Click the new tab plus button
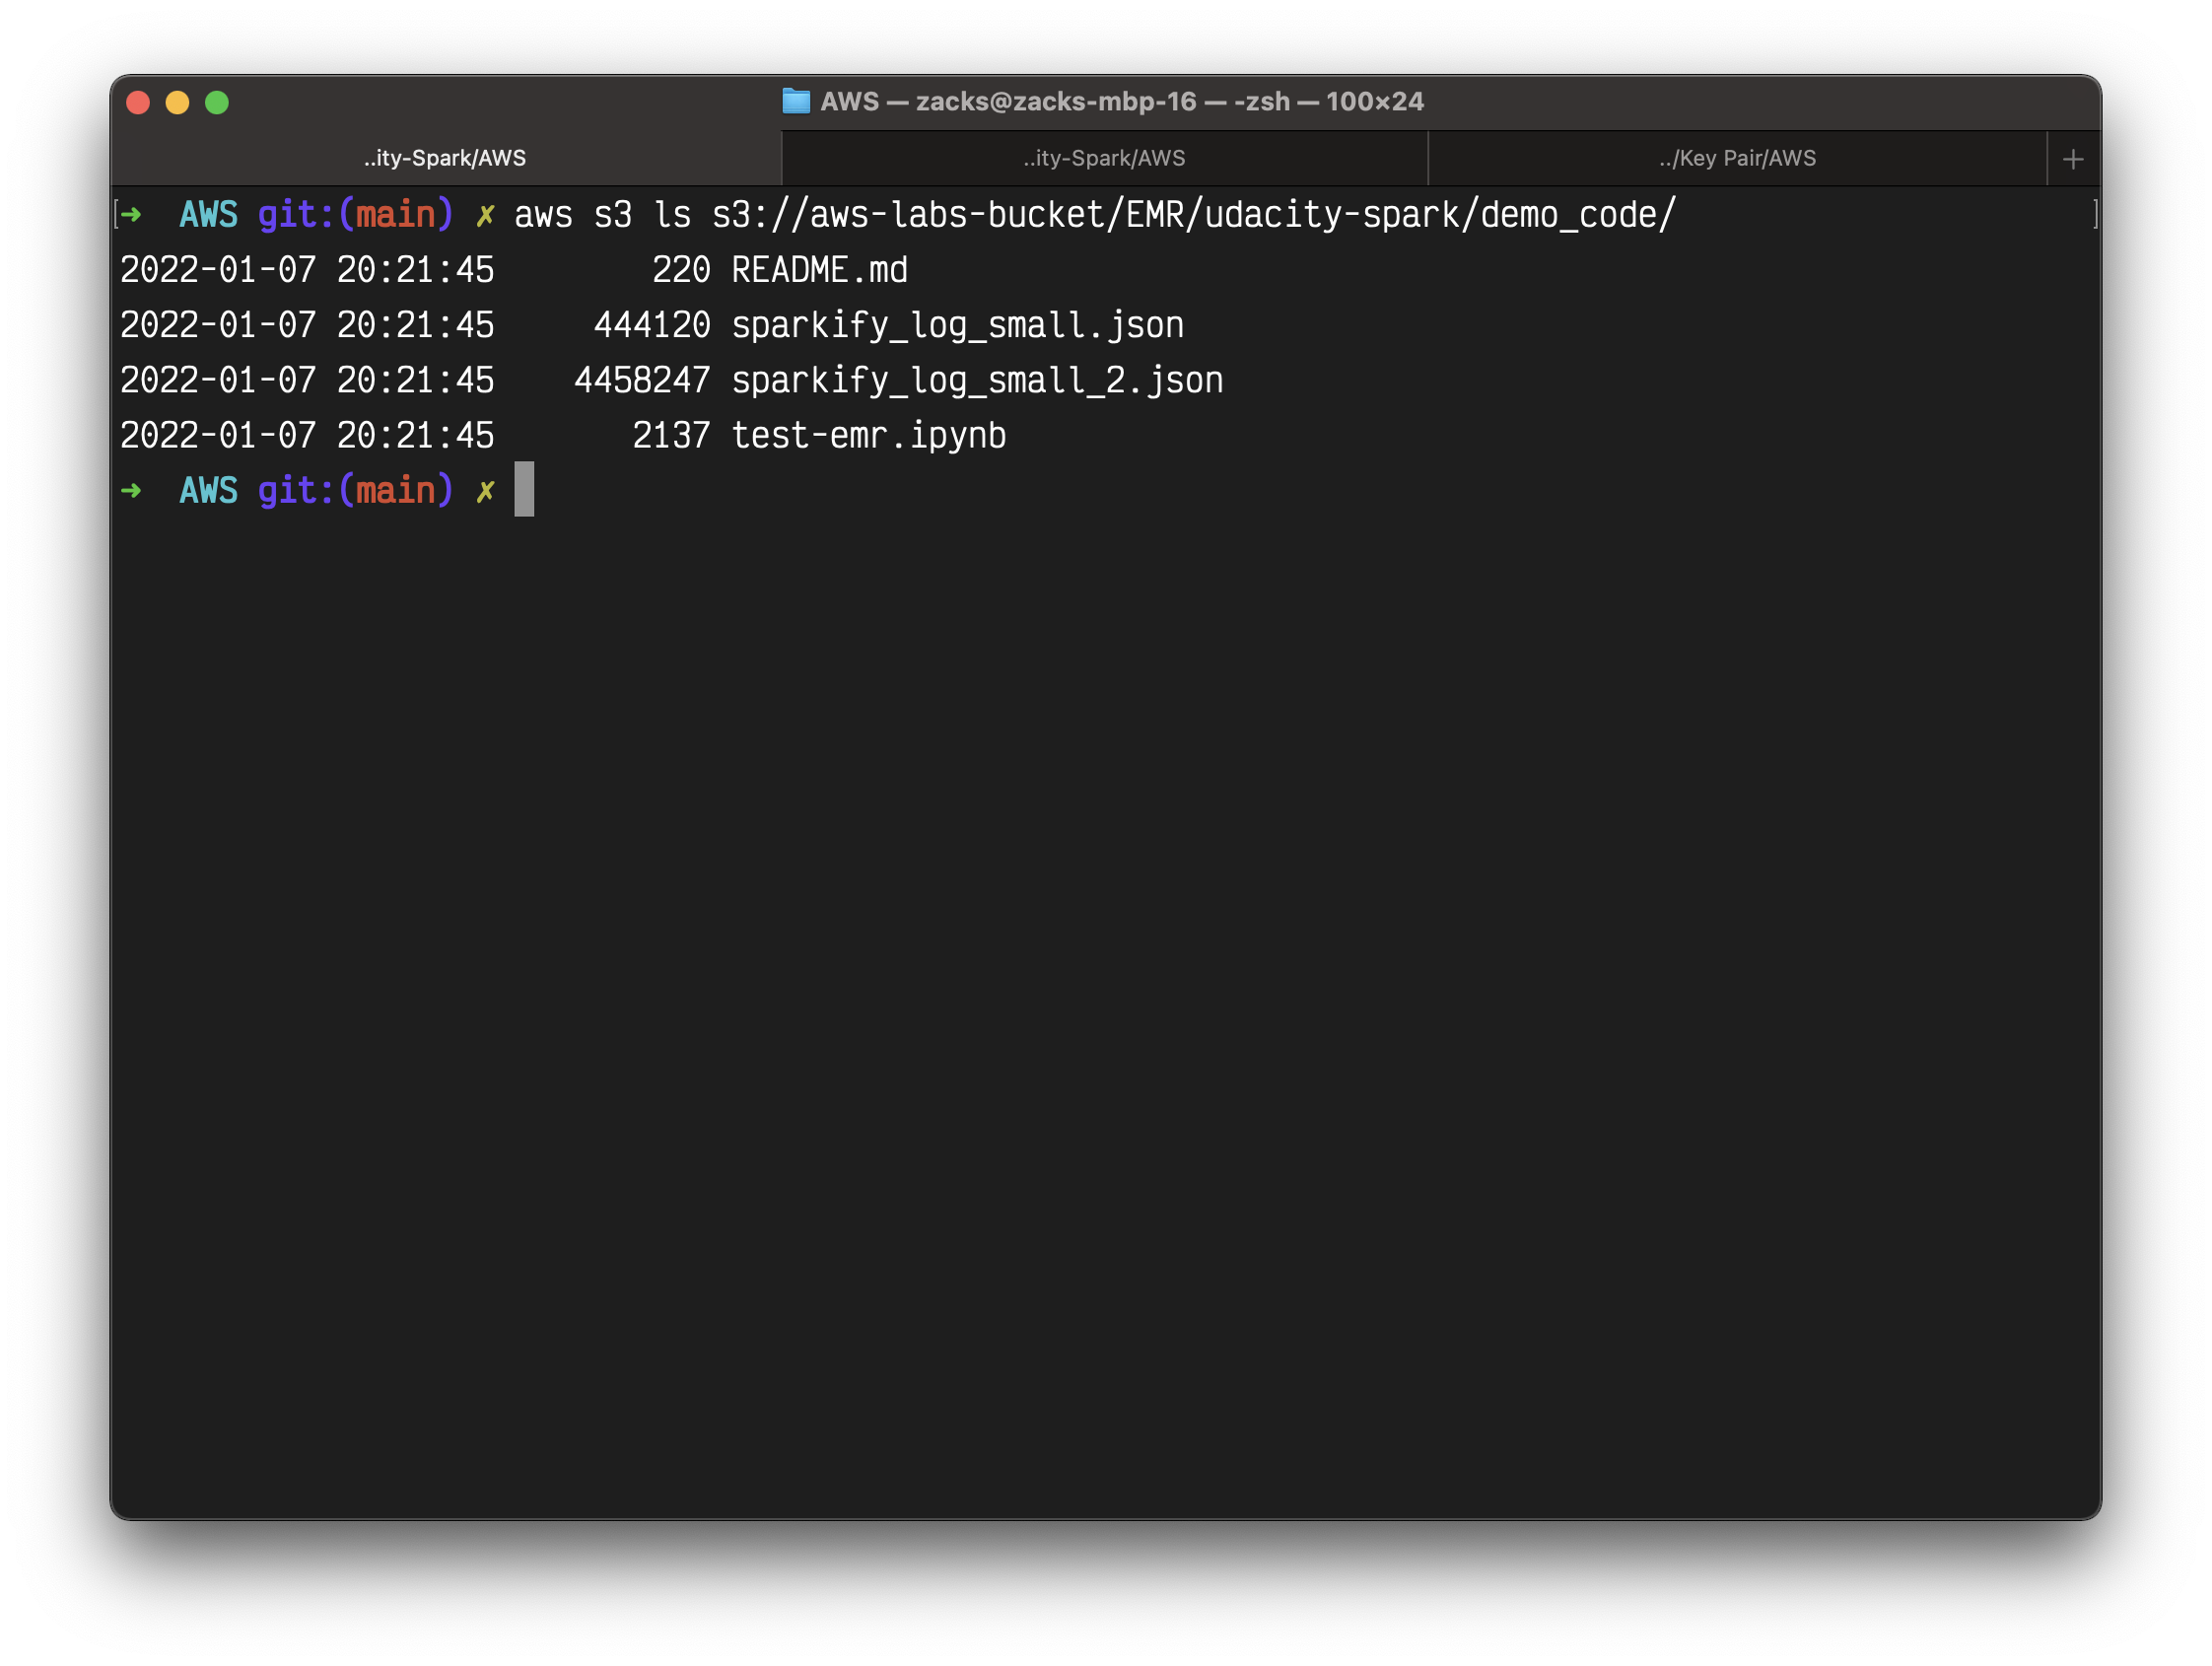The width and height of the screenshot is (2212, 1666). click(x=2073, y=159)
